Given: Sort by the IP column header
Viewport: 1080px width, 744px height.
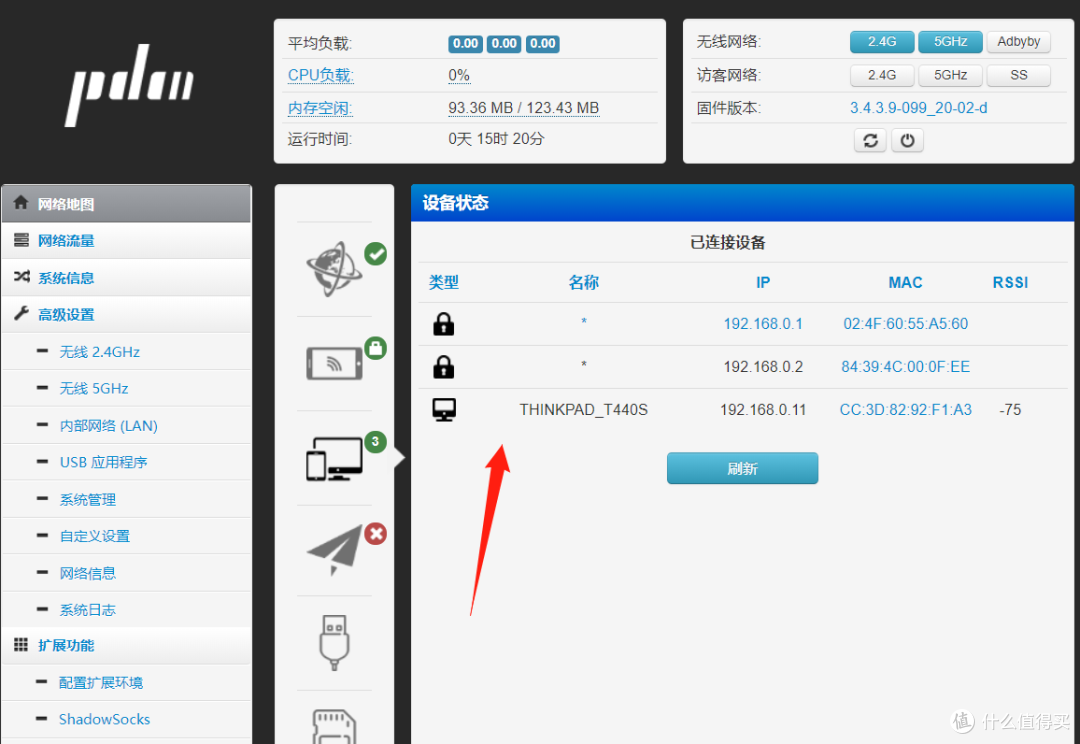Looking at the screenshot, I should click(x=763, y=282).
